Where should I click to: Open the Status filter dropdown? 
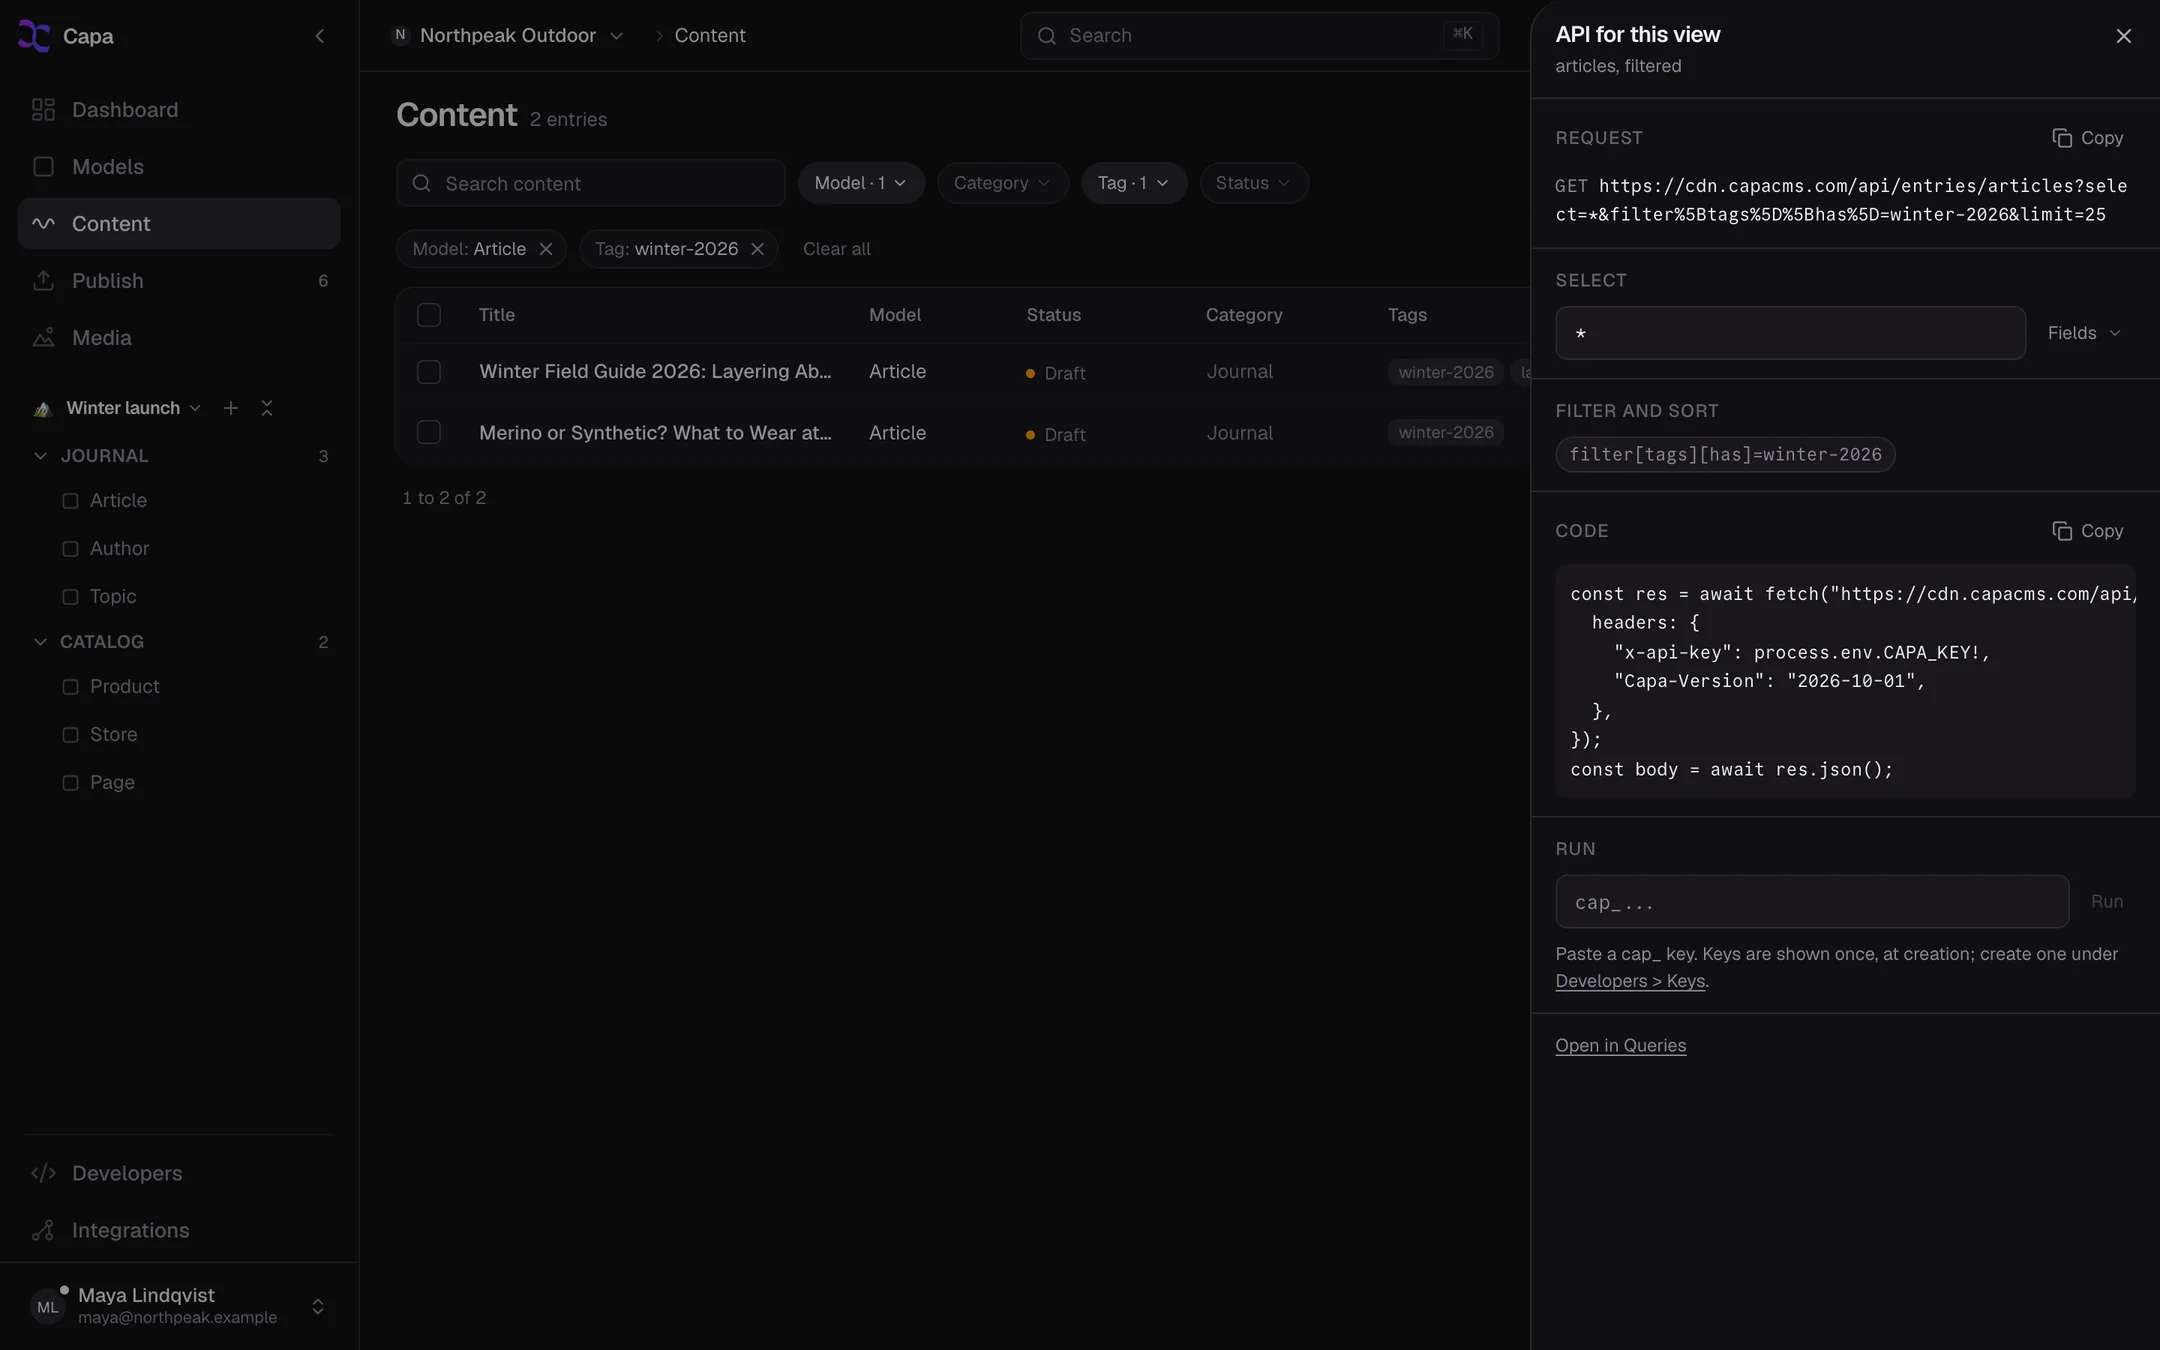(1254, 183)
